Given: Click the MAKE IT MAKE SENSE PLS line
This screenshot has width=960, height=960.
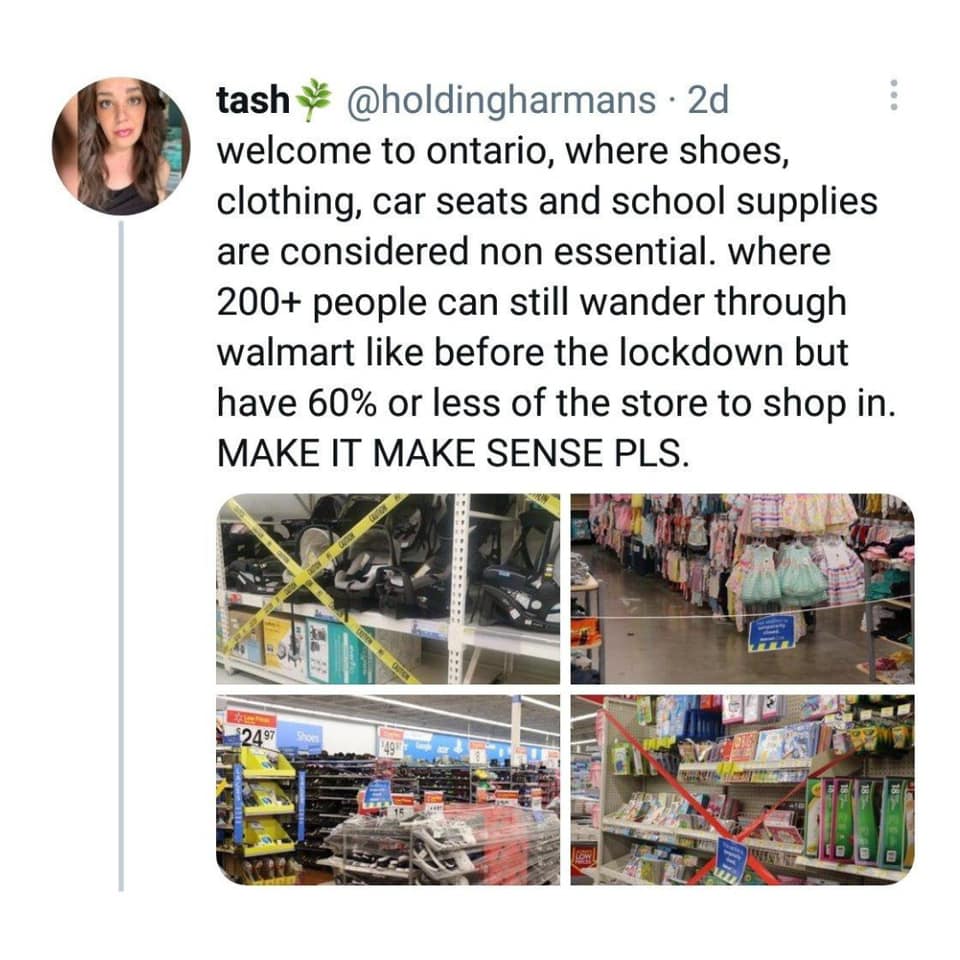Looking at the screenshot, I should [453, 454].
